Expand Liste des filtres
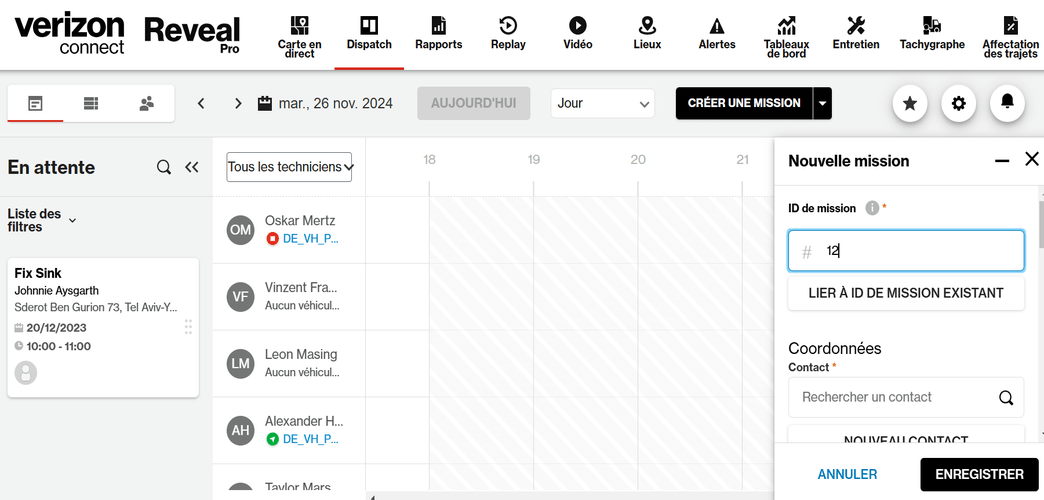Image resolution: width=1044 pixels, height=500 pixels. [72, 220]
